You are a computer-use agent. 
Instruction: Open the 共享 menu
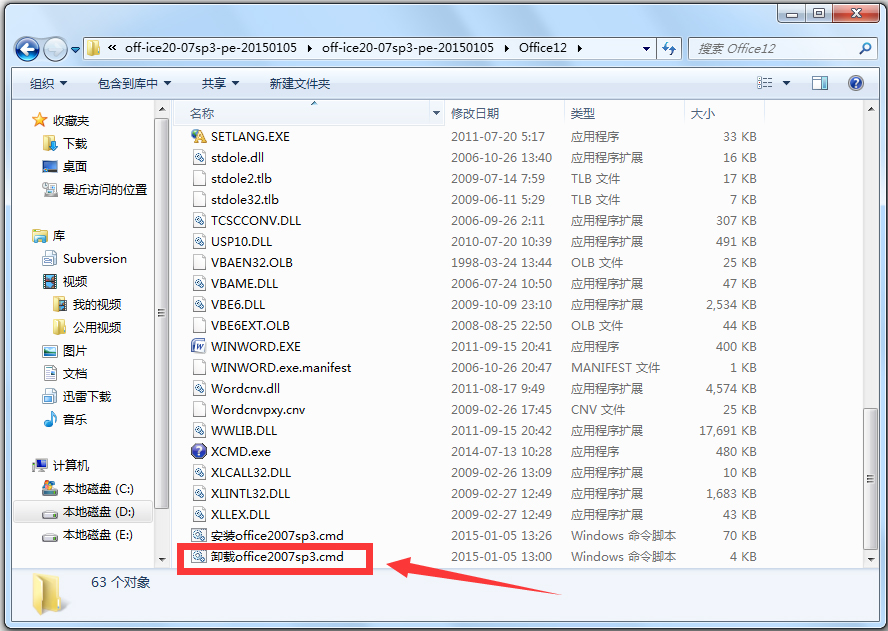coord(220,83)
